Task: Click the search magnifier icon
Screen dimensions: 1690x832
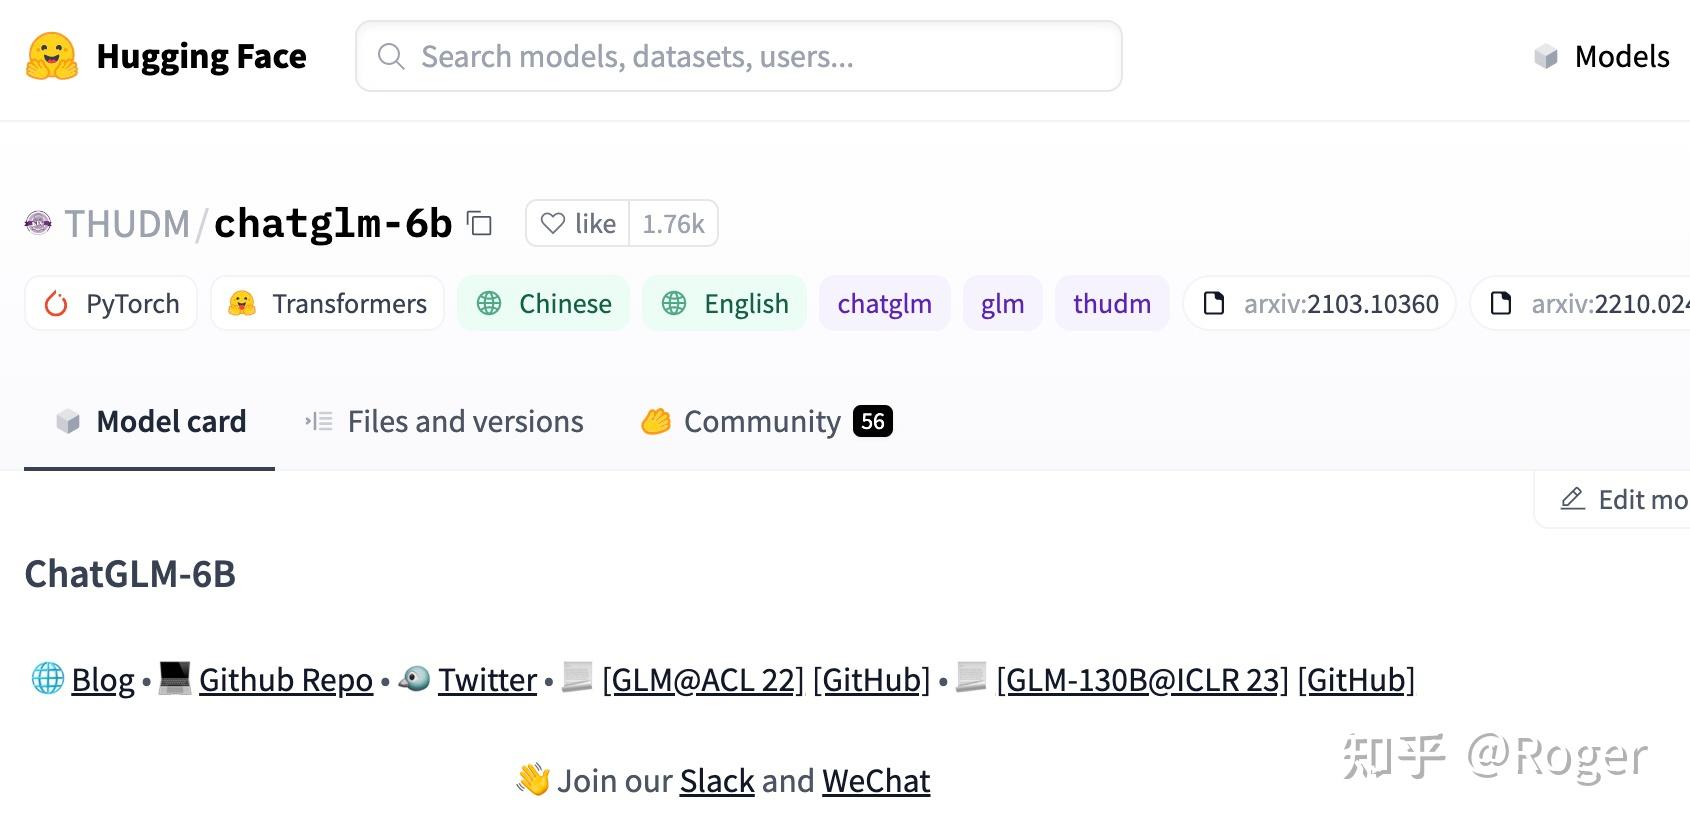Action: click(x=391, y=57)
